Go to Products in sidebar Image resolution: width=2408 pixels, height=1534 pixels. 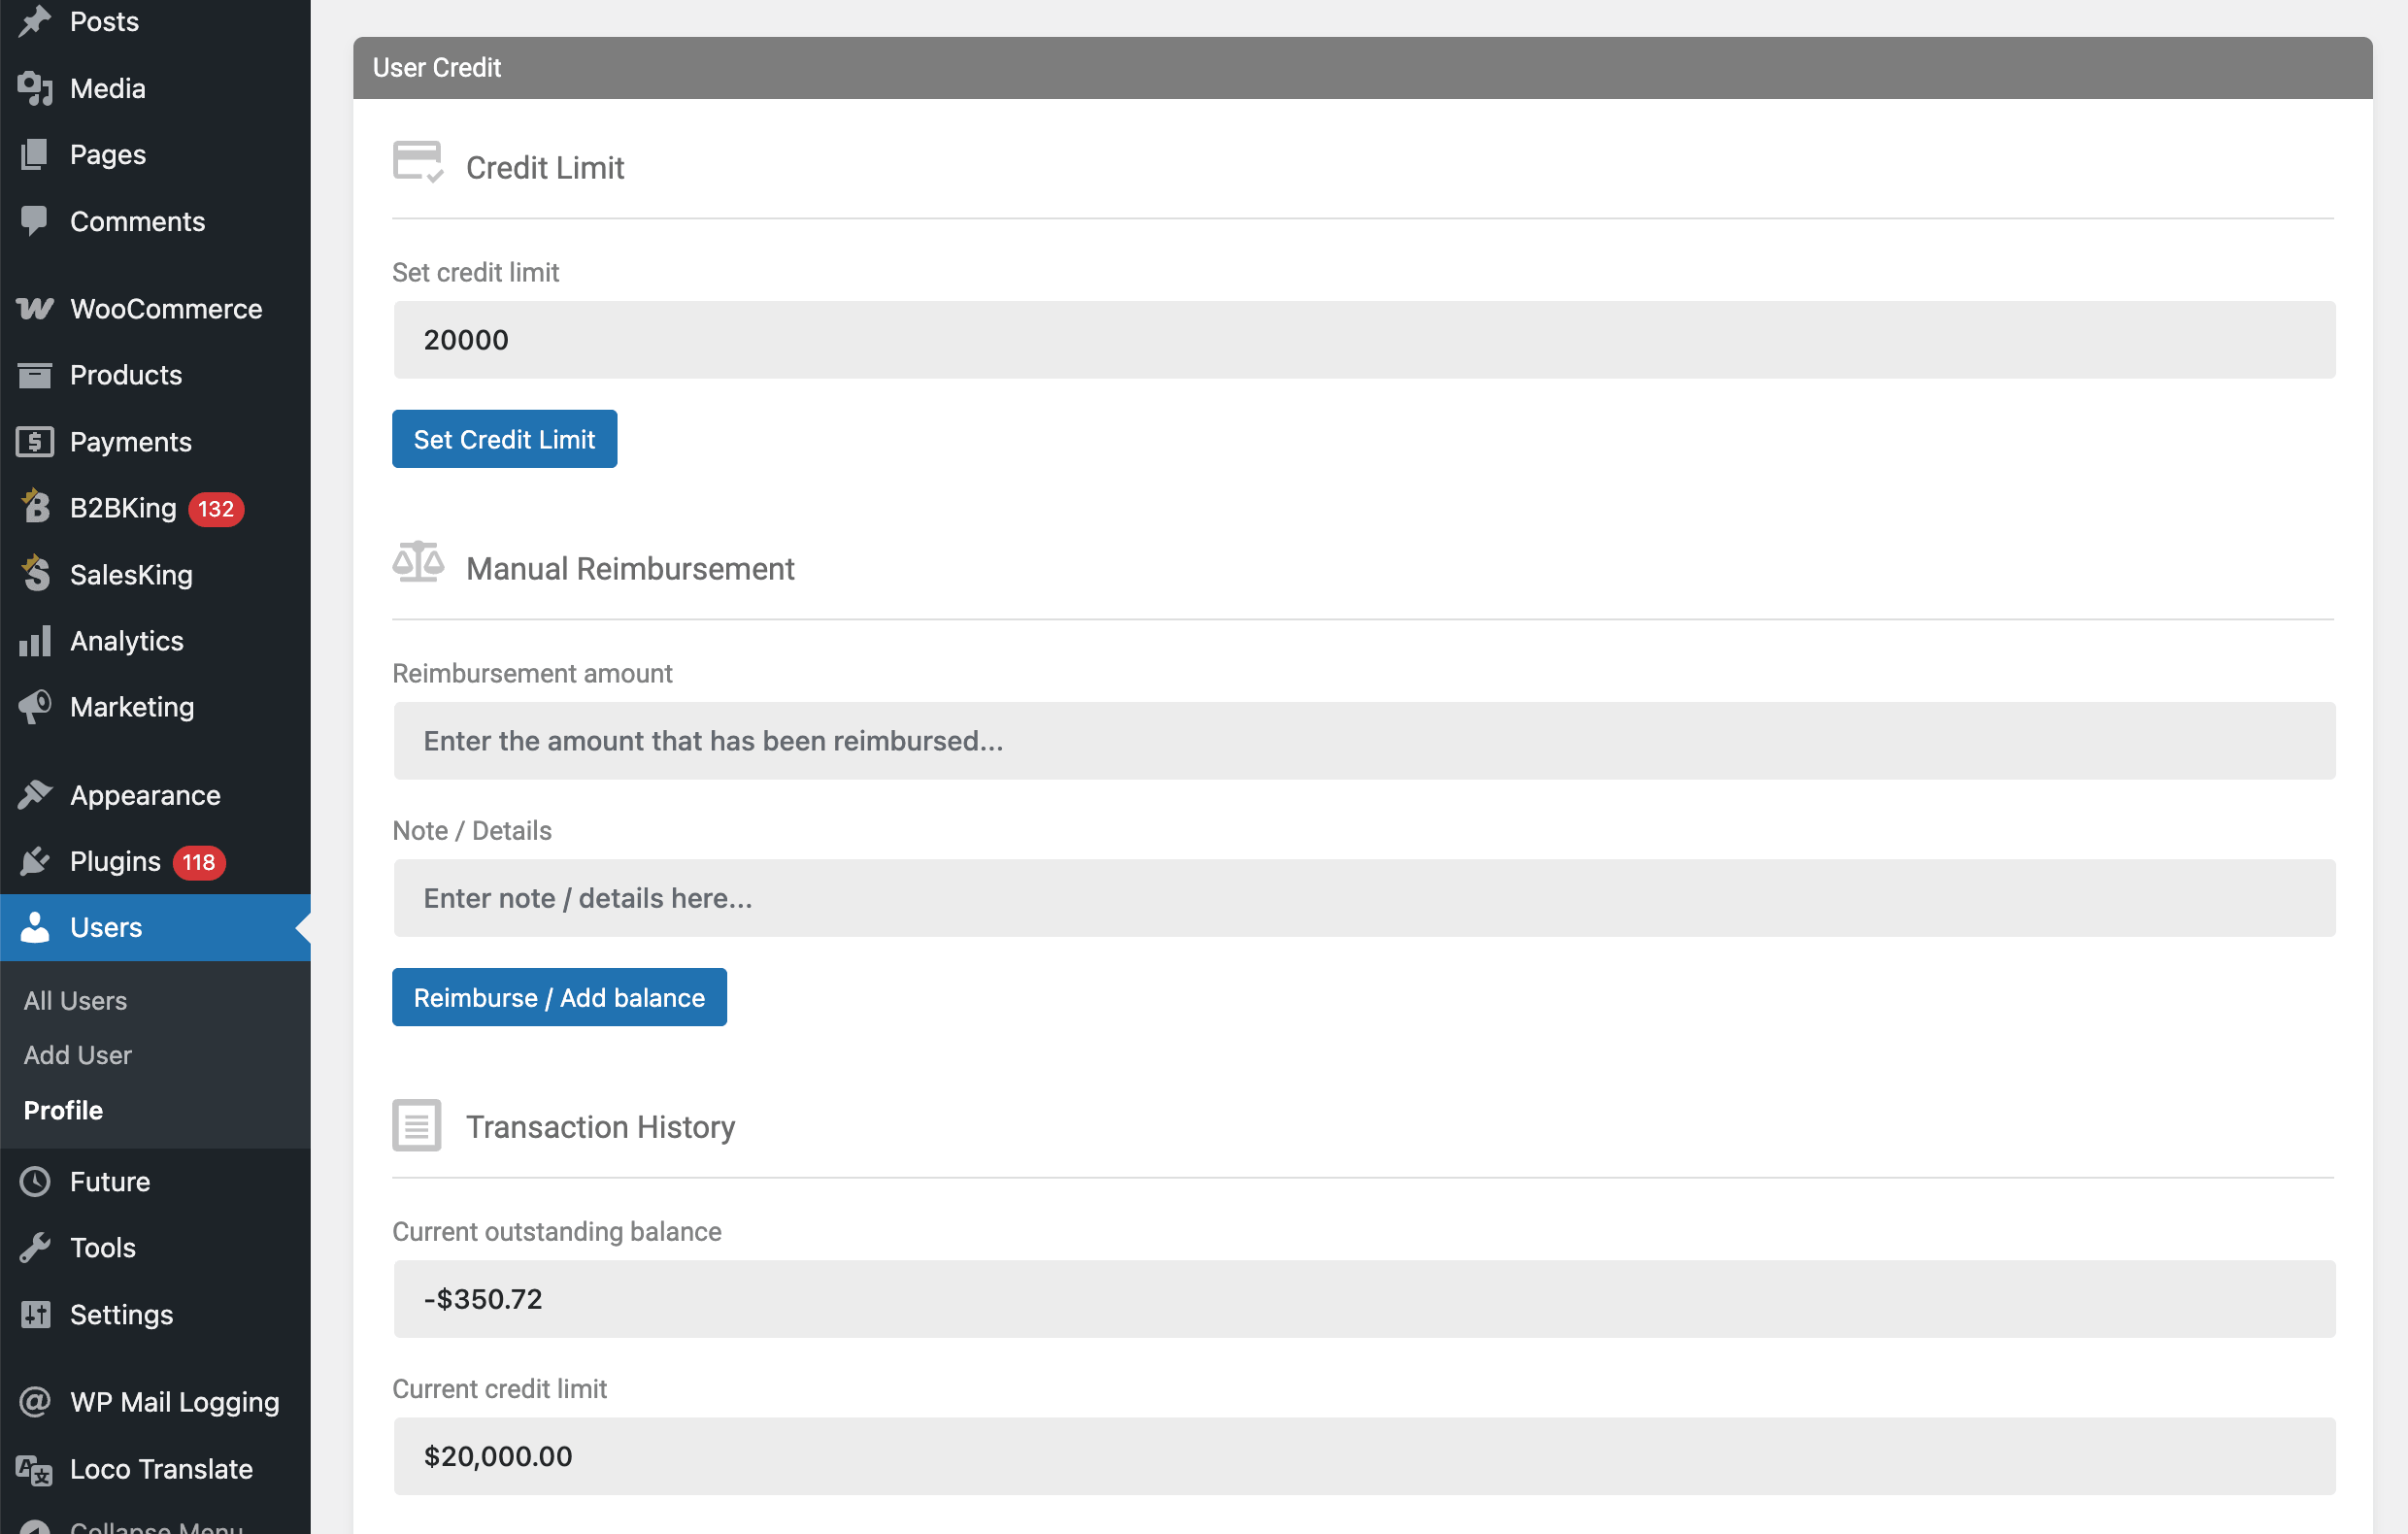pos(126,375)
